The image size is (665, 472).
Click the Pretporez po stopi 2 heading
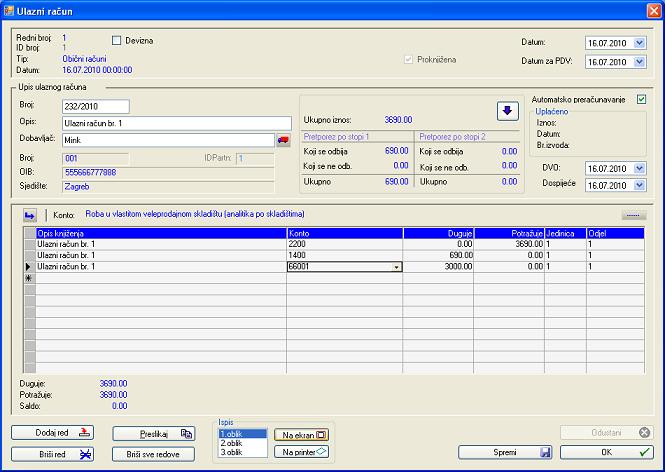click(452, 137)
